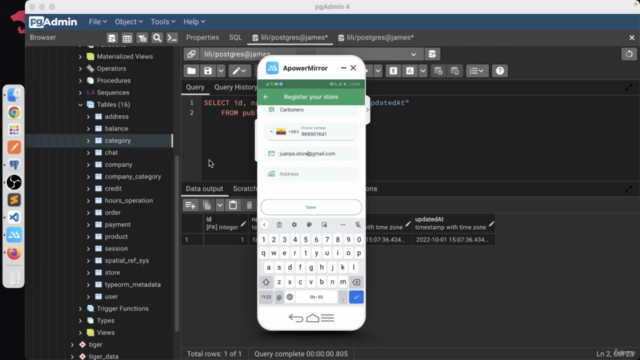This screenshot has height=360, width=640.
Task: Tap the Android home navigation button
Action: coord(312,318)
